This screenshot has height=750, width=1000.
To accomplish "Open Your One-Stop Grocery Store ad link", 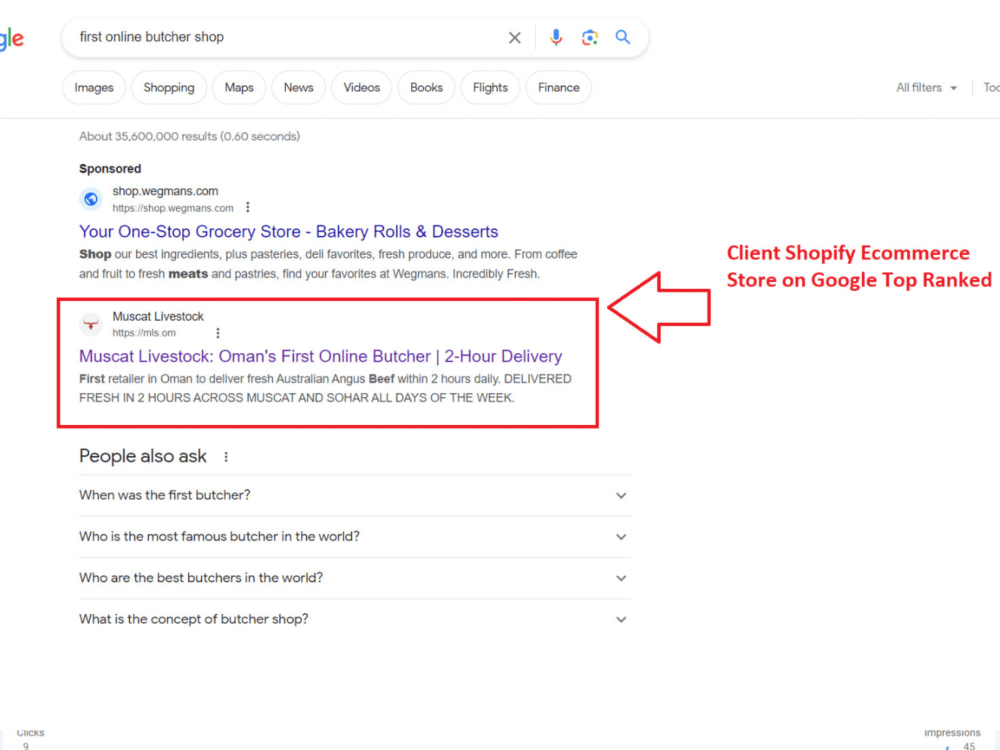I will [289, 232].
